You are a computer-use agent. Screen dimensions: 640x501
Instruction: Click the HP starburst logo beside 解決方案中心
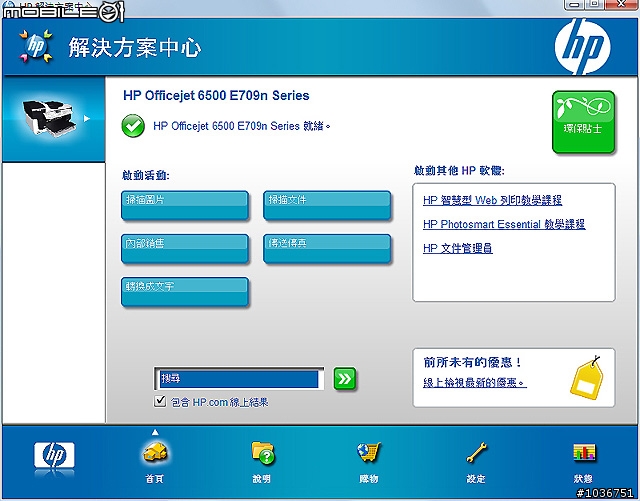point(36,46)
